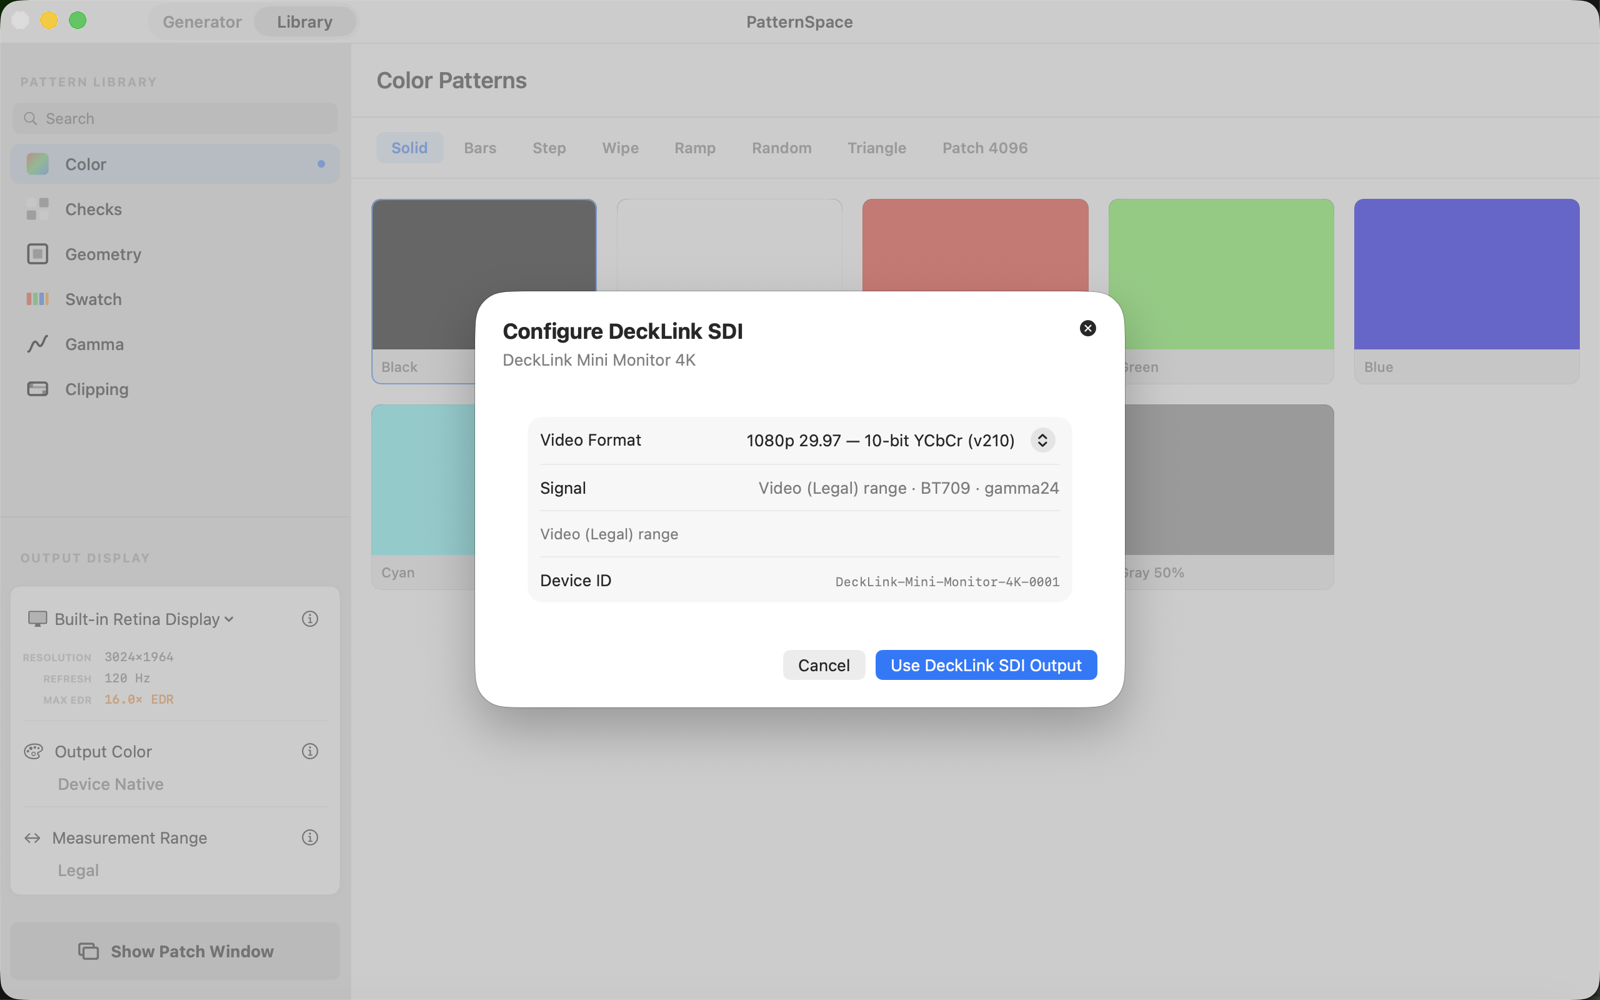The image size is (1600, 1000).
Task: Close the Configure DeckLink SDI dialog
Action: 1088,328
